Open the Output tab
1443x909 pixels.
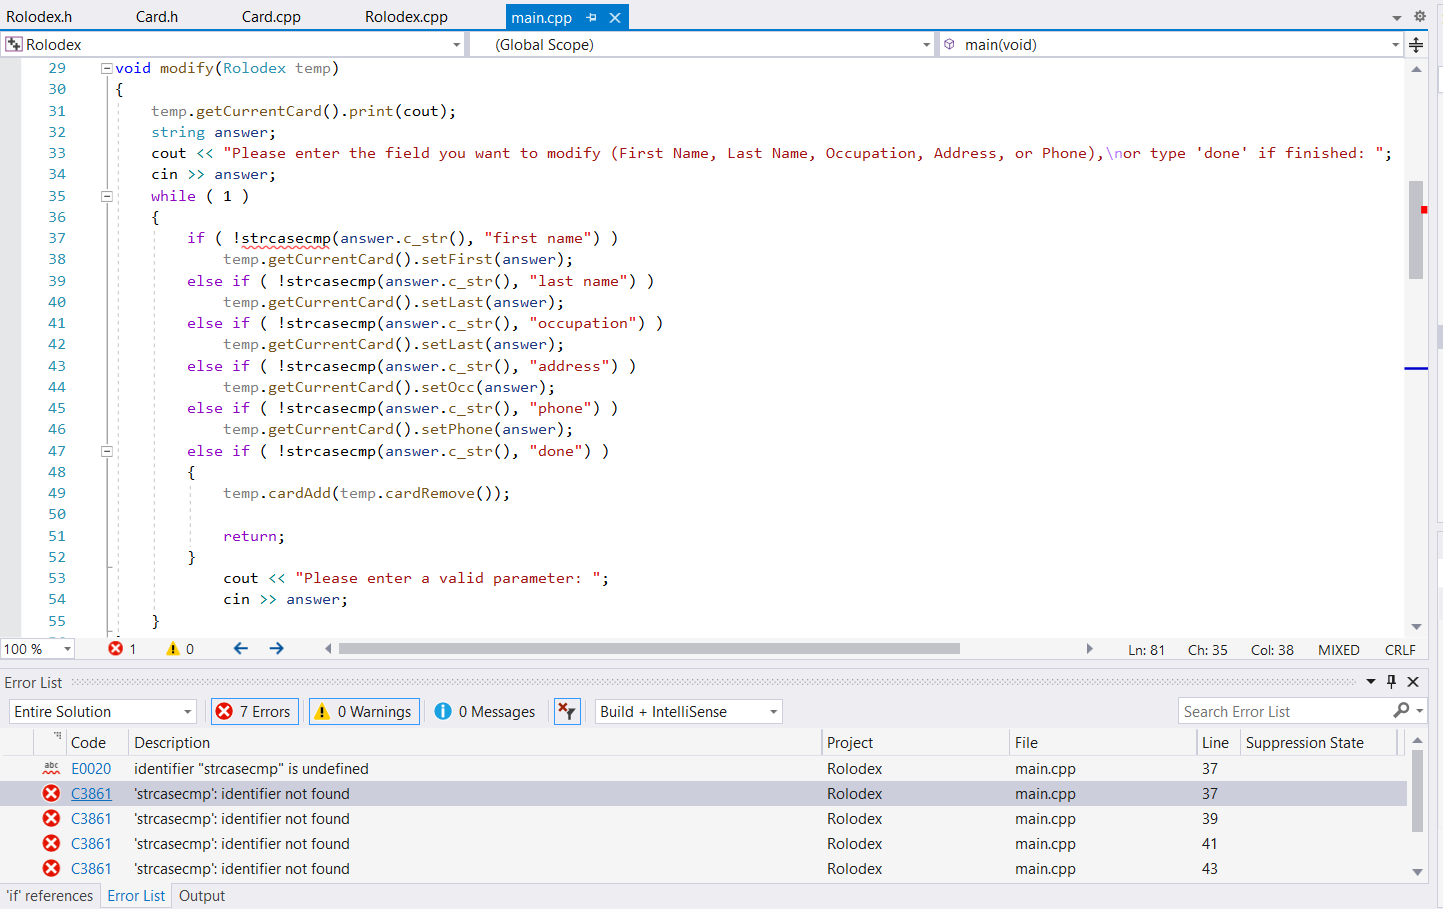click(x=202, y=896)
